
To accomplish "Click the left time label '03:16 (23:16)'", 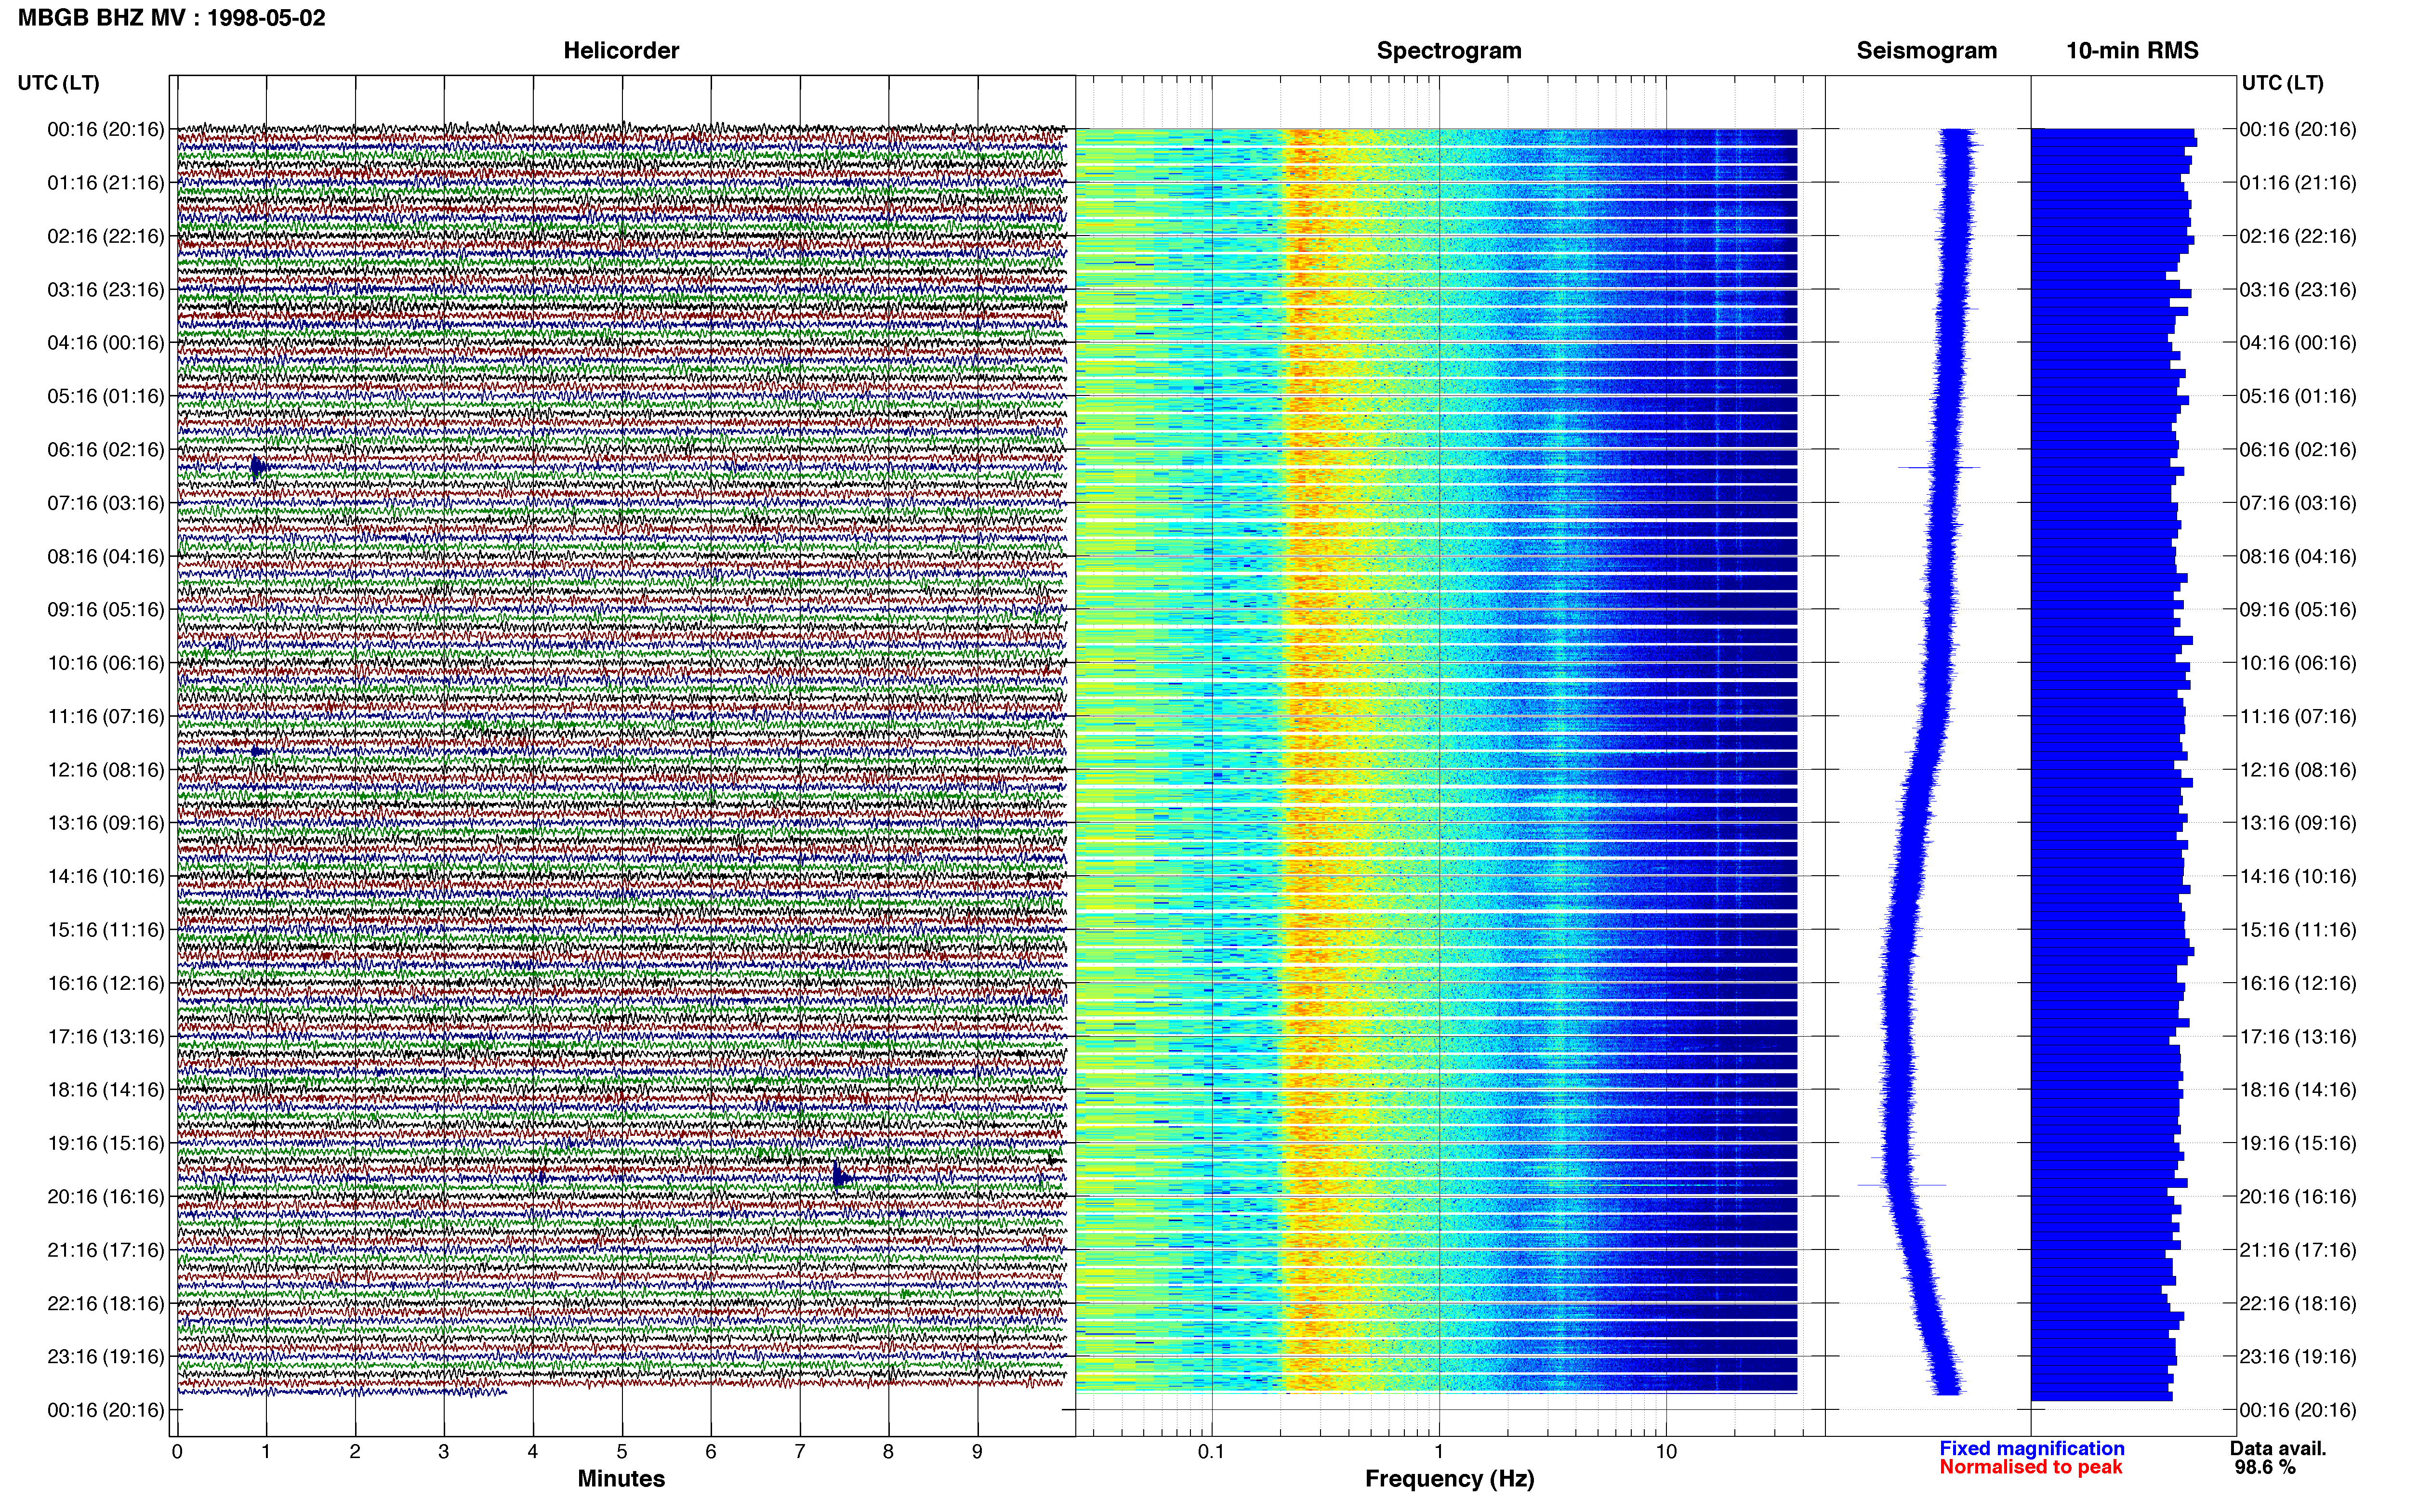I will [x=106, y=290].
